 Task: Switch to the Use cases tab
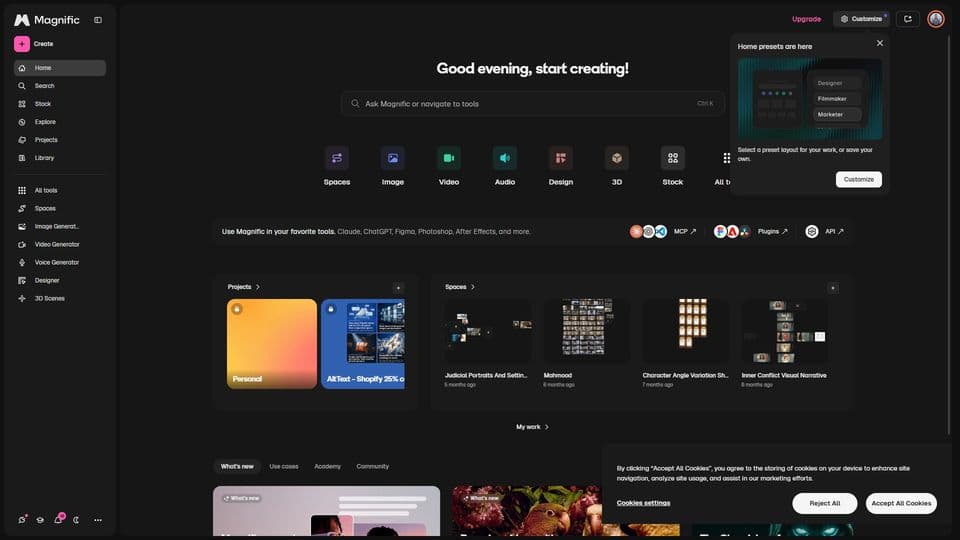284,467
